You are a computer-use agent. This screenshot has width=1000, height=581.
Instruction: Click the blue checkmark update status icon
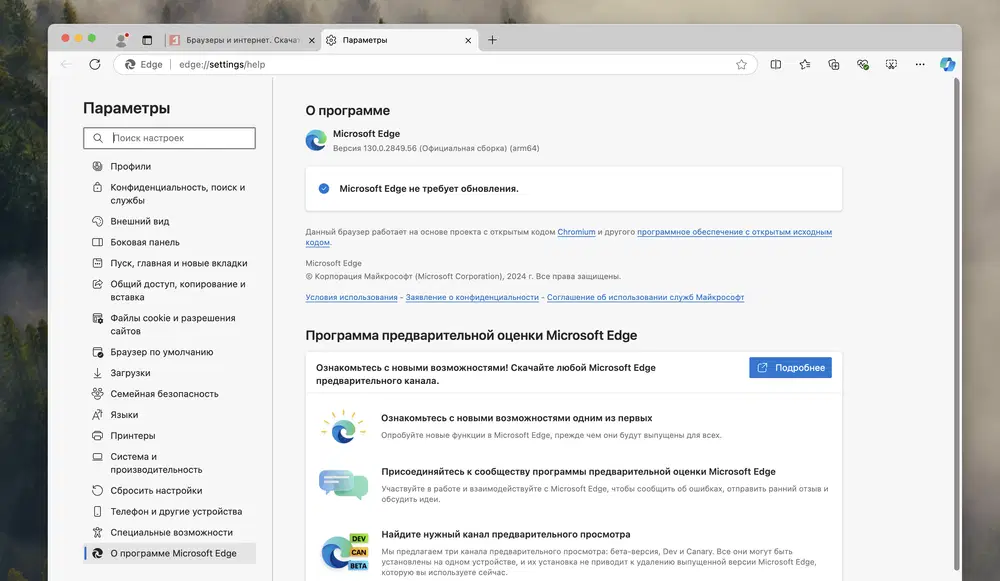(324, 189)
